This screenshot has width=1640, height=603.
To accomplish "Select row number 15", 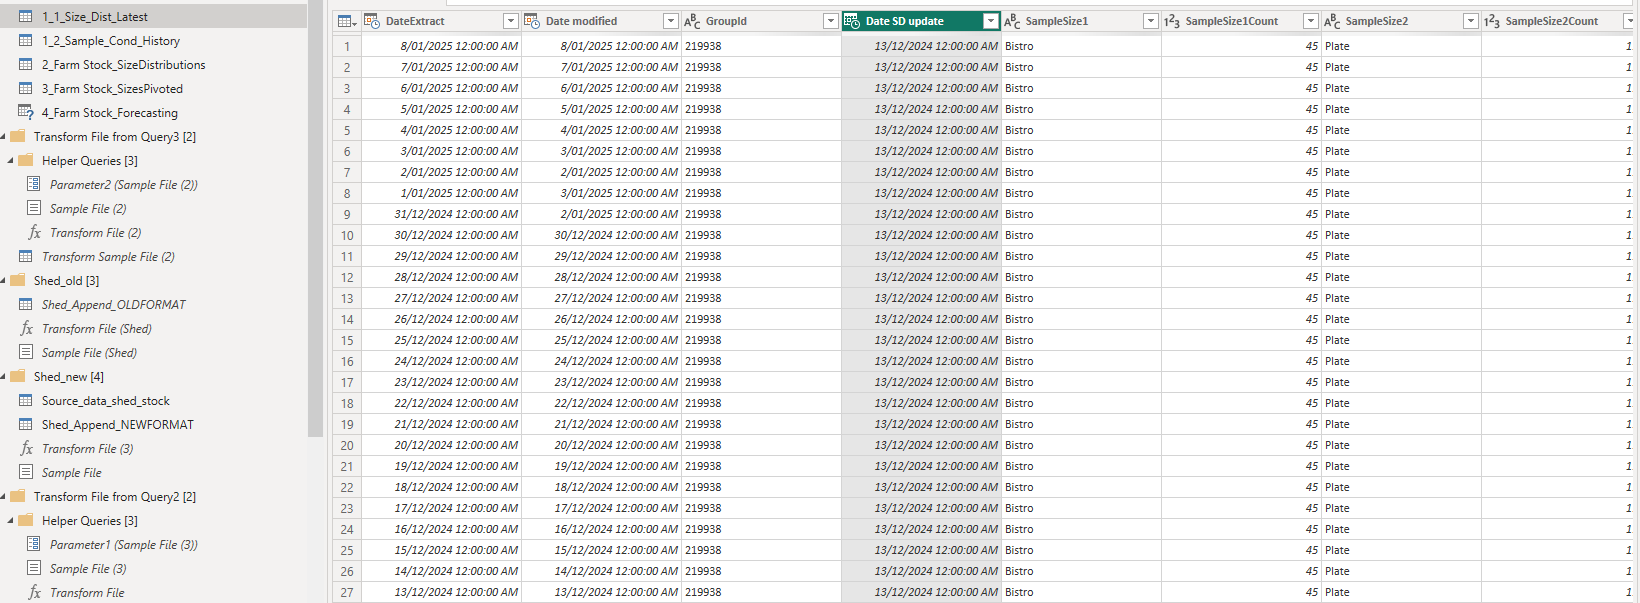I will (x=347, y=340).
